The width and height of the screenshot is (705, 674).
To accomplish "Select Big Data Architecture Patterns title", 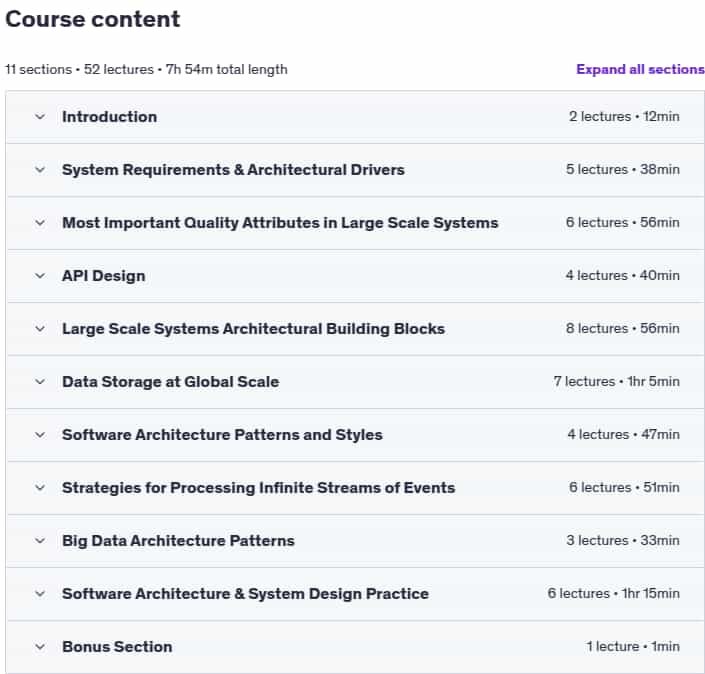I will click(x=178, y=540).
